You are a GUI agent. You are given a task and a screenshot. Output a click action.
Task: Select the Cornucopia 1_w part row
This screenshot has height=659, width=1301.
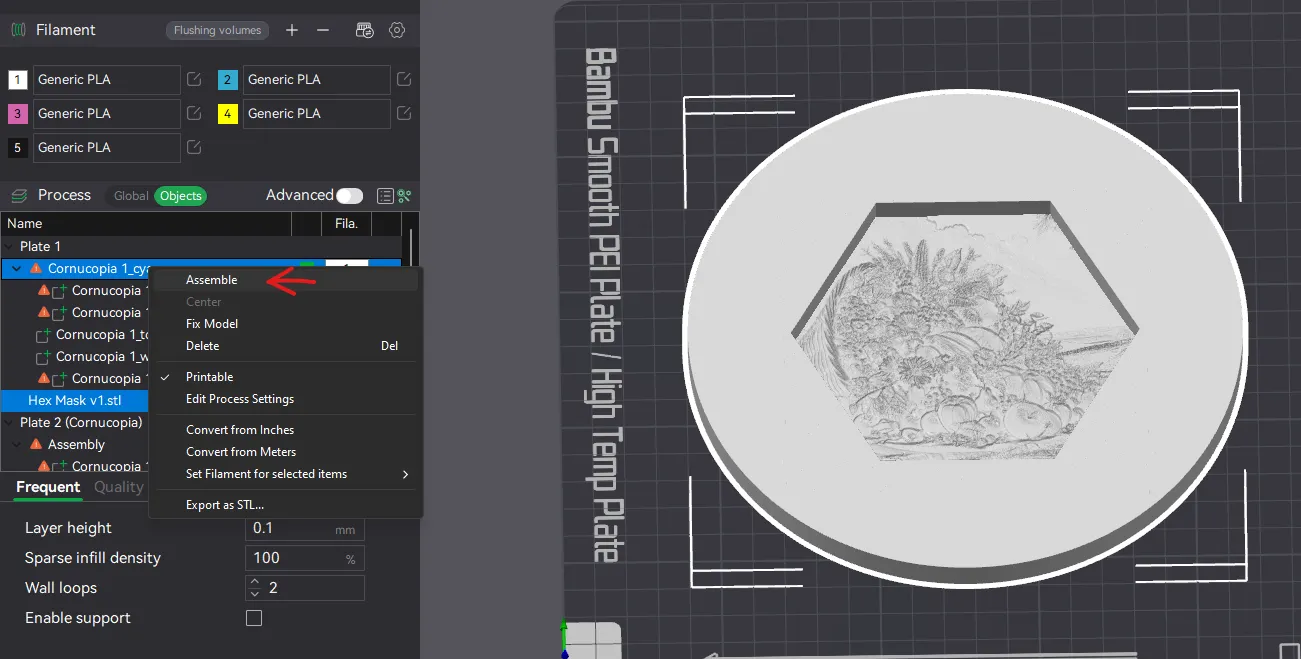(x=76, y=356)
